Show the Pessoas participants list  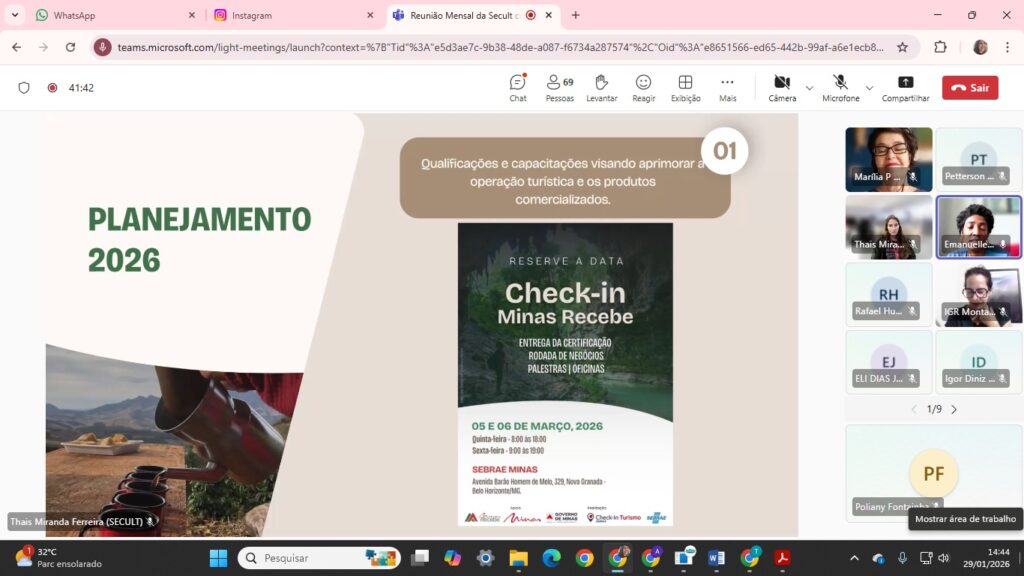559,87
